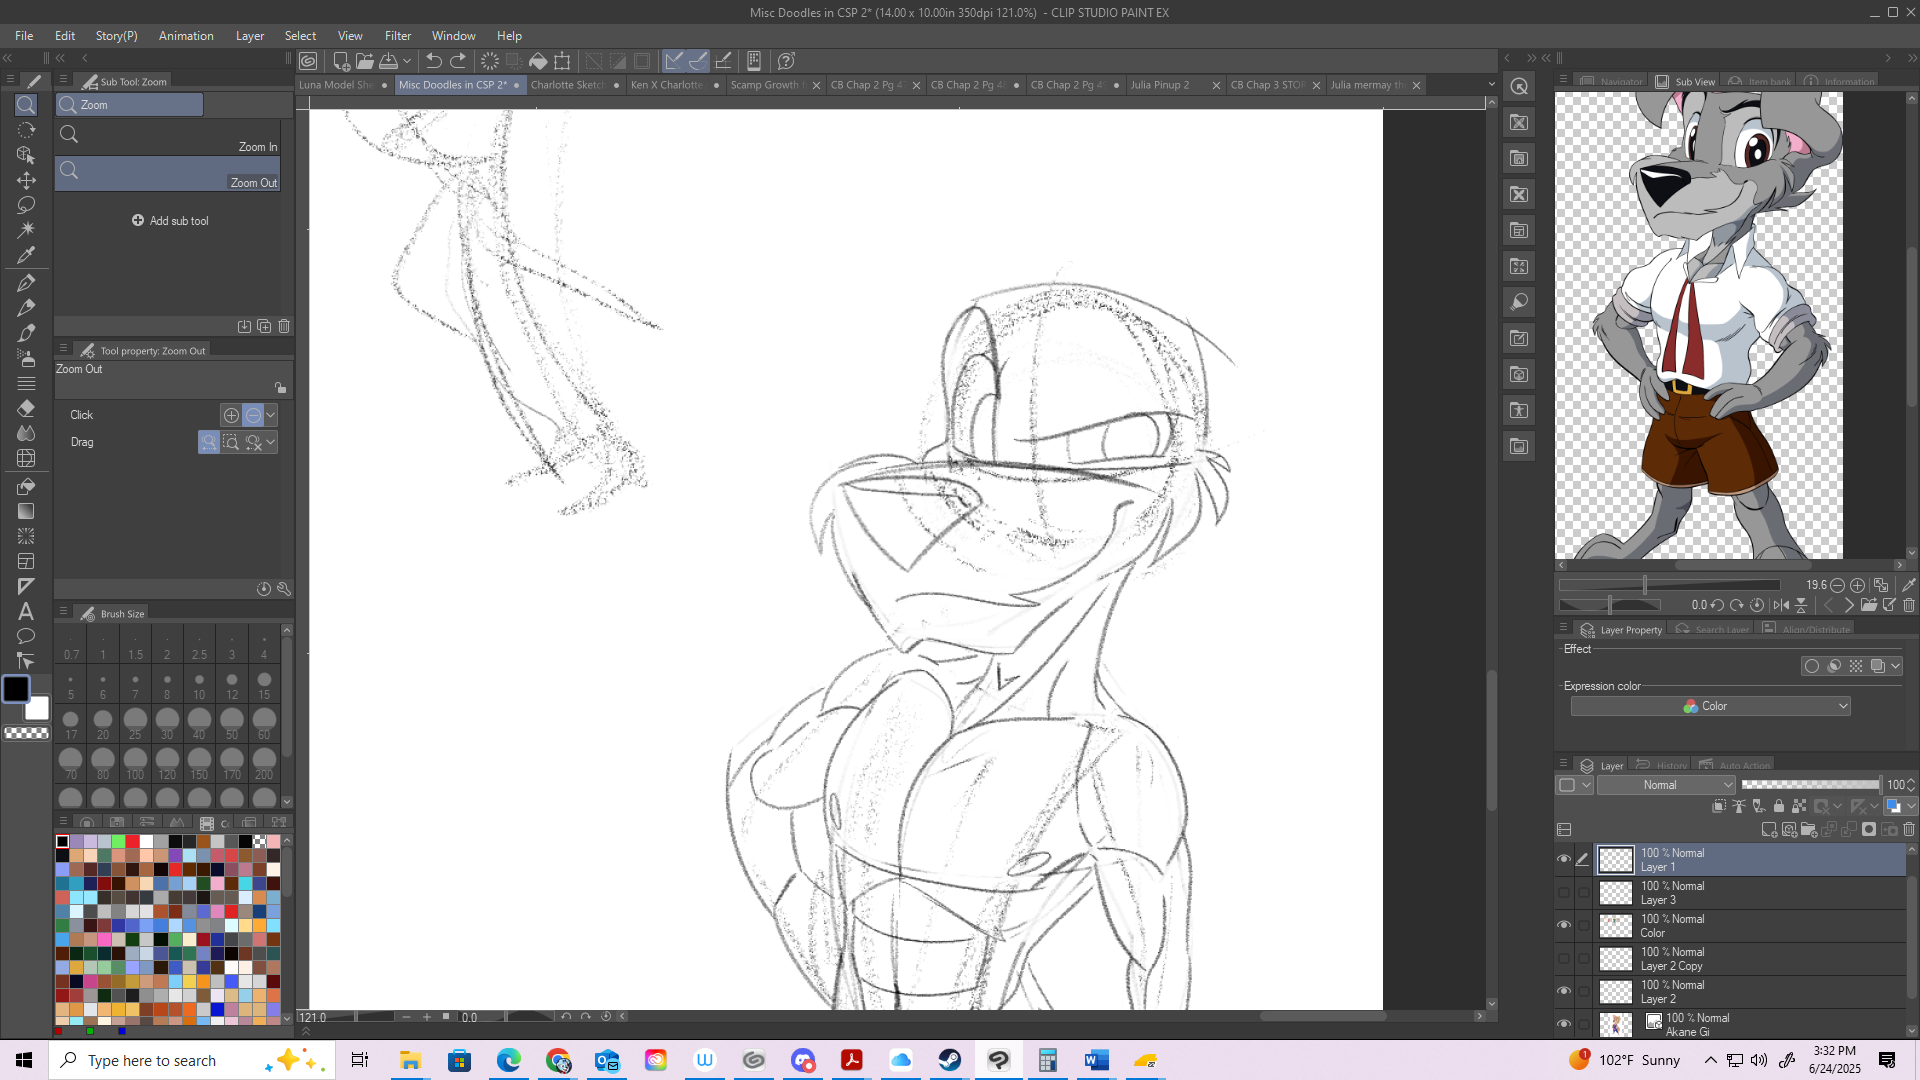1920x1080 pixels.
Task: Select the Eyedropper tool
Action: (26, 255)
